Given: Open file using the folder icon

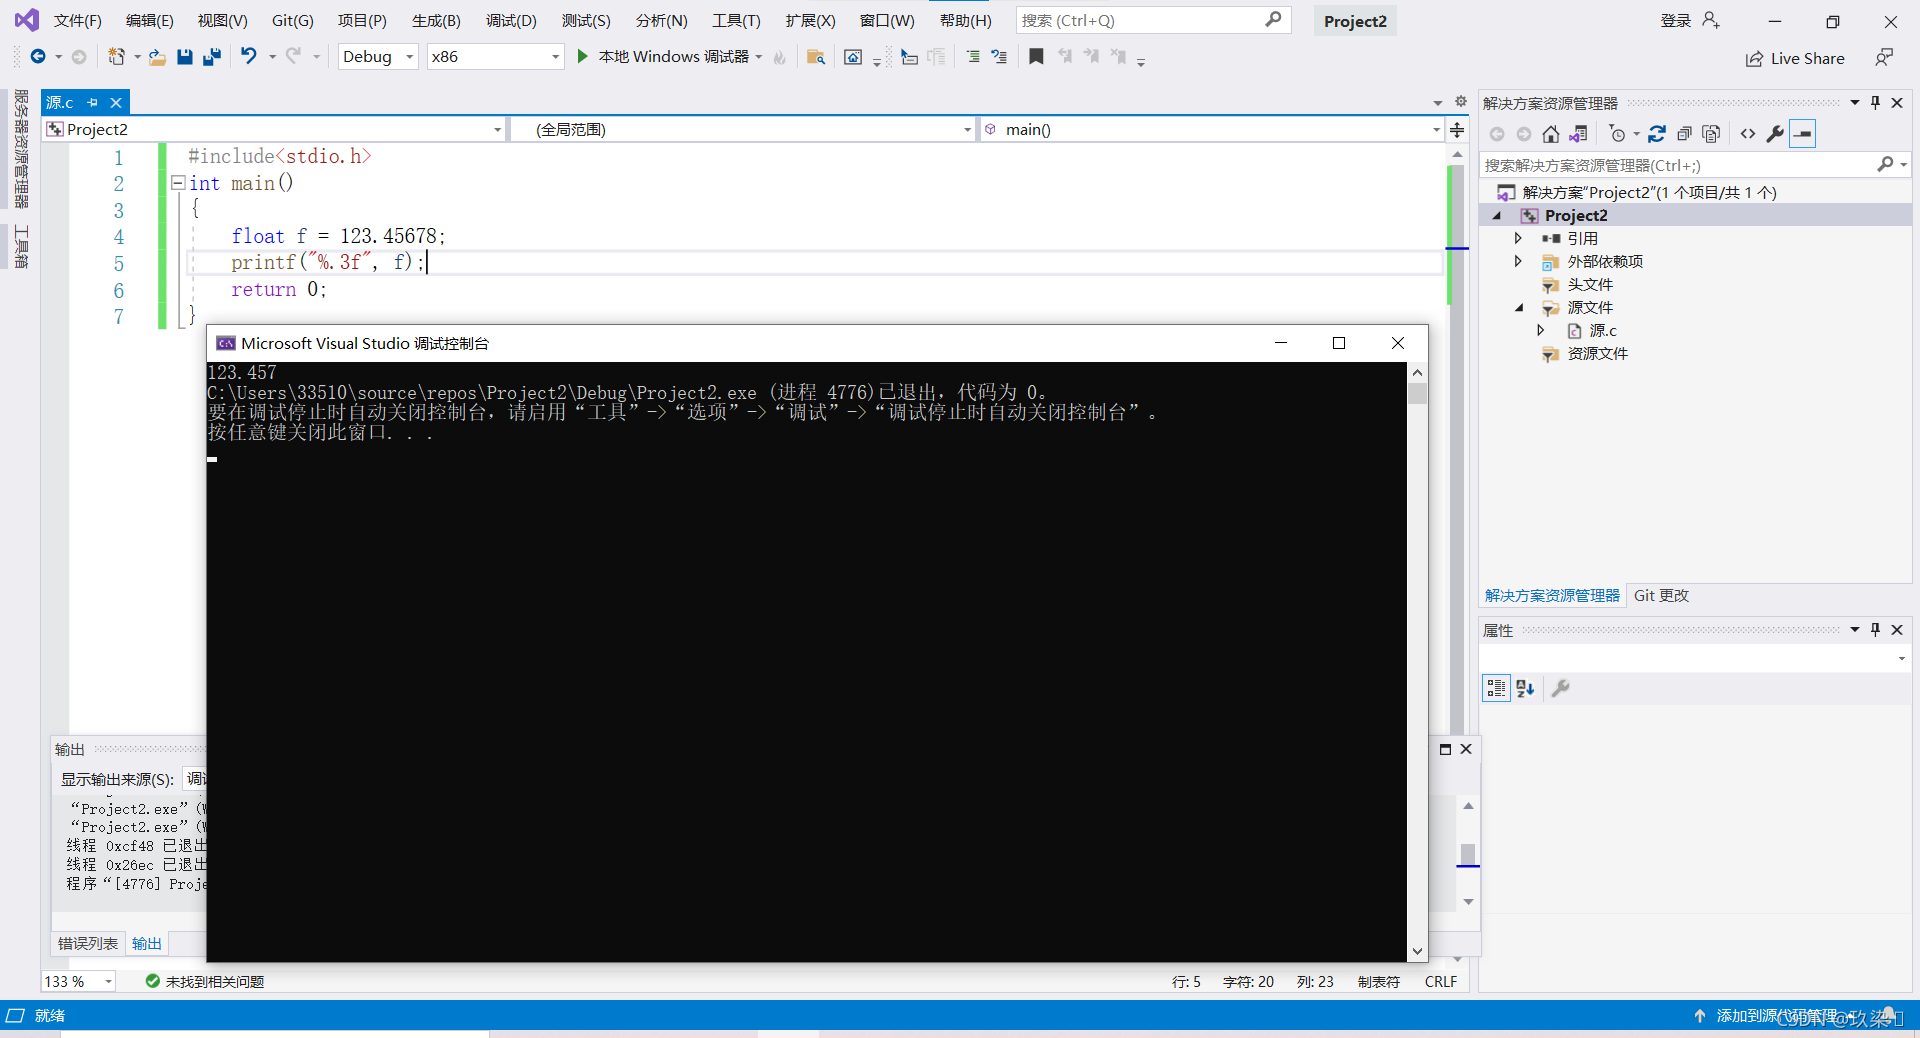Looking at the screenshot, I should [157, 57].
